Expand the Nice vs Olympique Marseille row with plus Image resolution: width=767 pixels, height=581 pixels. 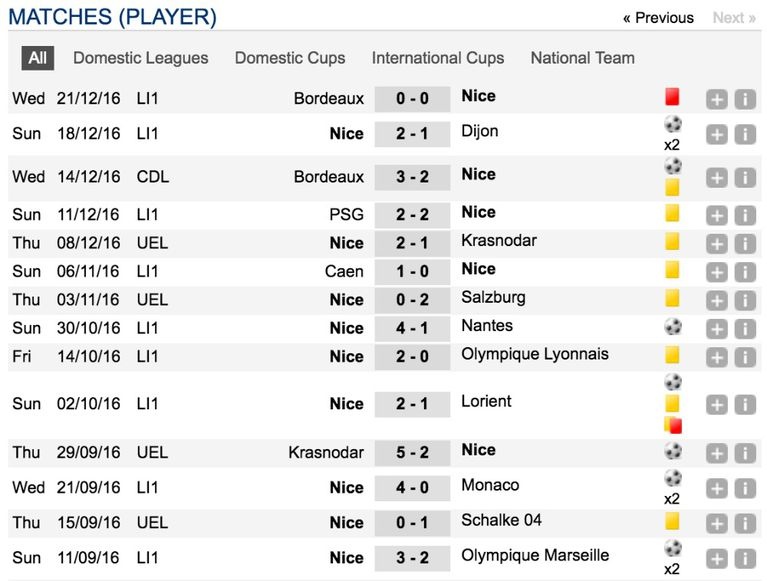[716, 559]
